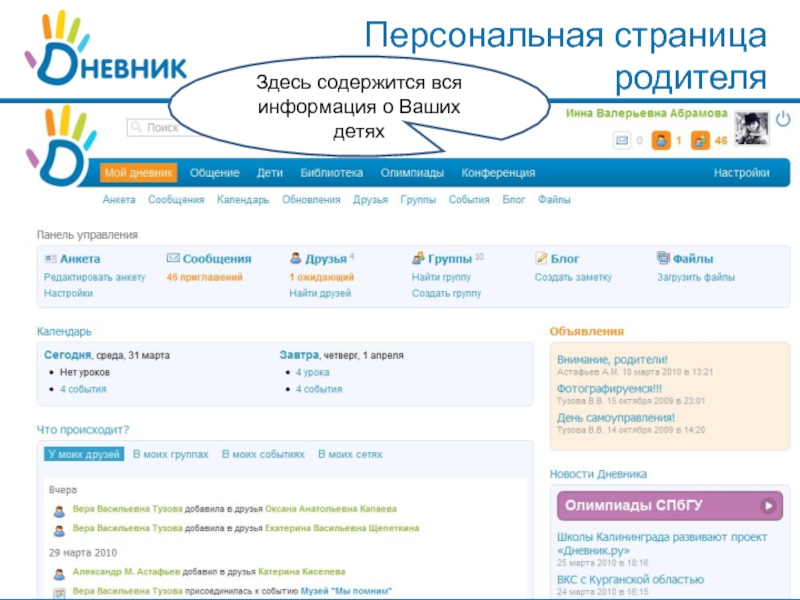Click the Редактировать анкету link
The height and width of the screenshot is (600, 800).
[94, 277]
